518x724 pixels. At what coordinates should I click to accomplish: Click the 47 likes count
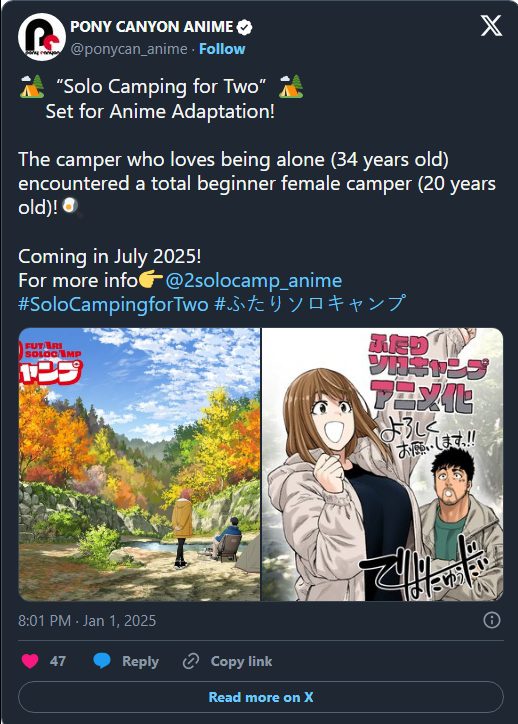(58, 661)
